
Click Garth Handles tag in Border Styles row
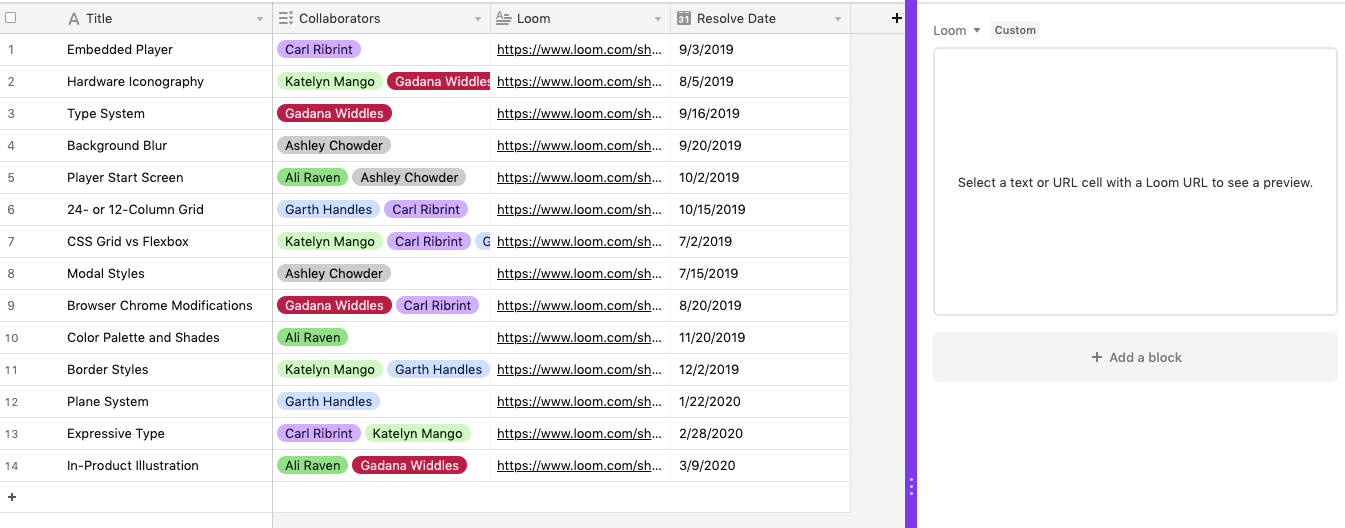[x=438, y=369]
